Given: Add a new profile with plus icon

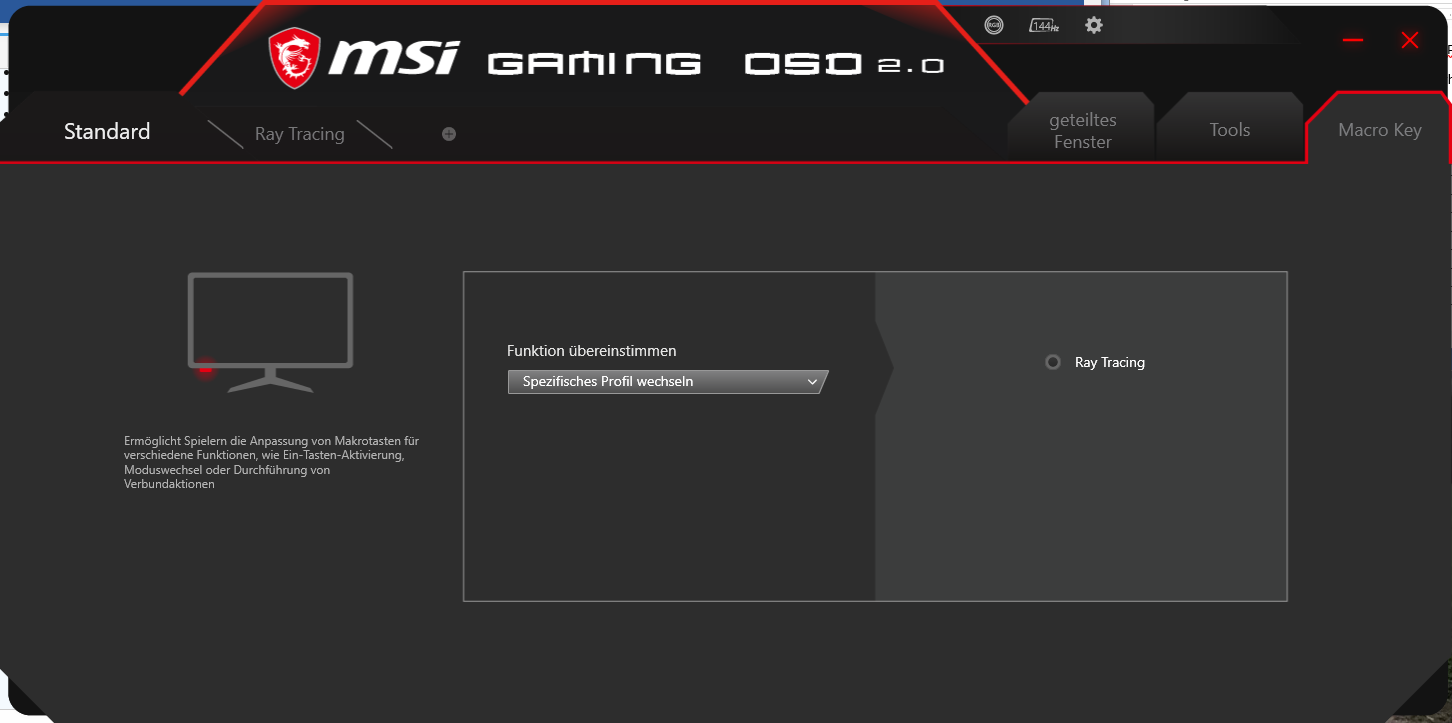Looking at the screenshot, I should click(449, 134).
